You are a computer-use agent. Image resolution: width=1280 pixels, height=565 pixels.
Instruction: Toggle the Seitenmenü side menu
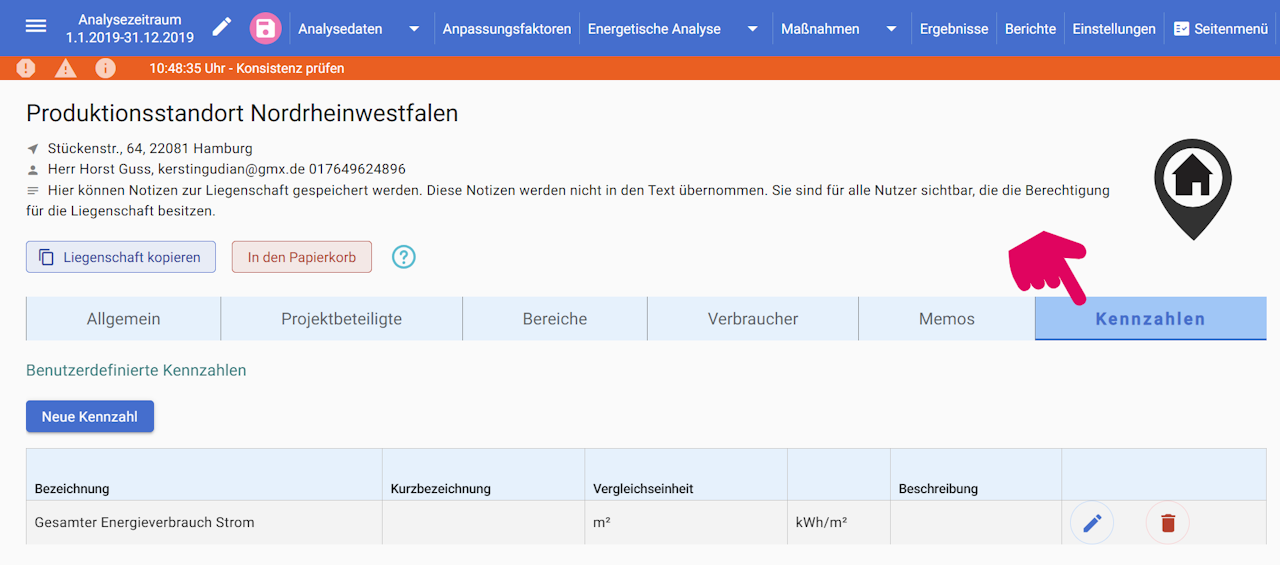point(1220,29)
